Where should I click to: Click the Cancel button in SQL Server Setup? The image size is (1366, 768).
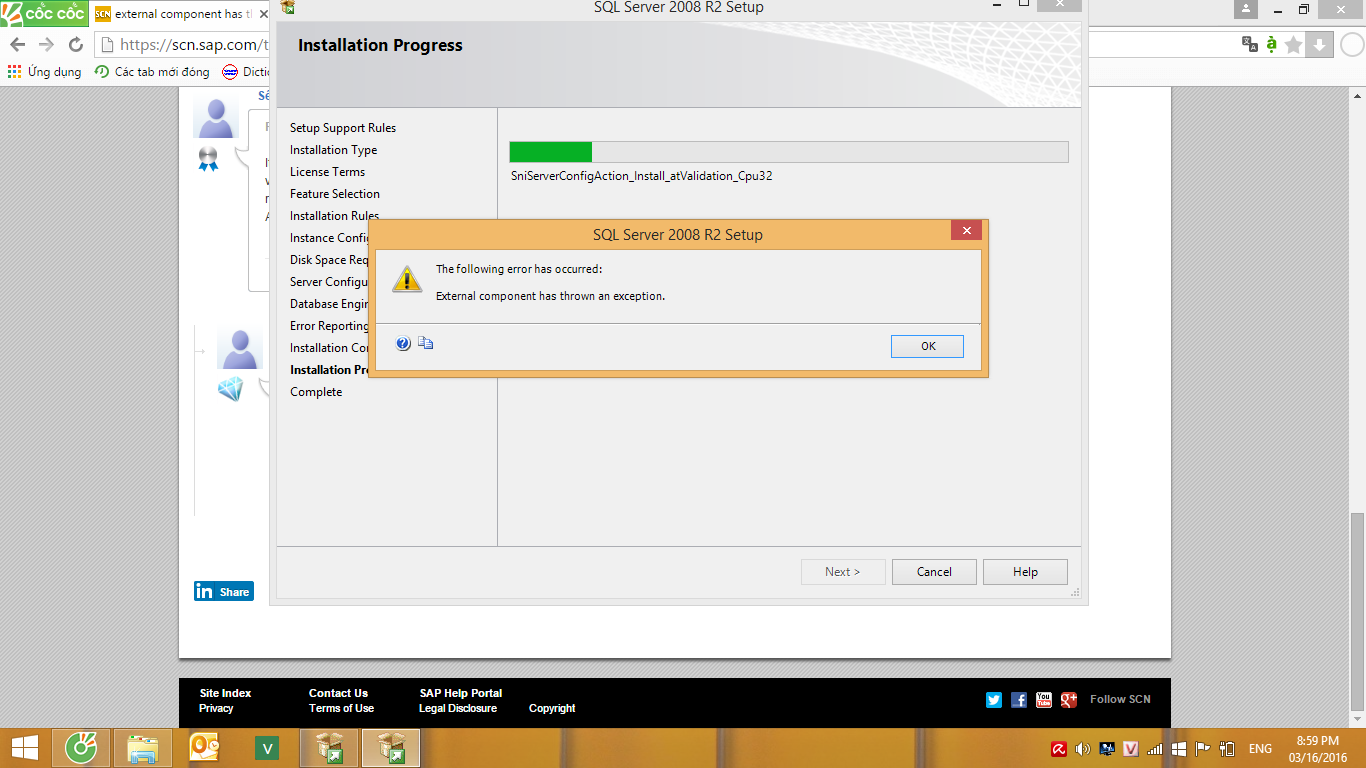point(934,572)
